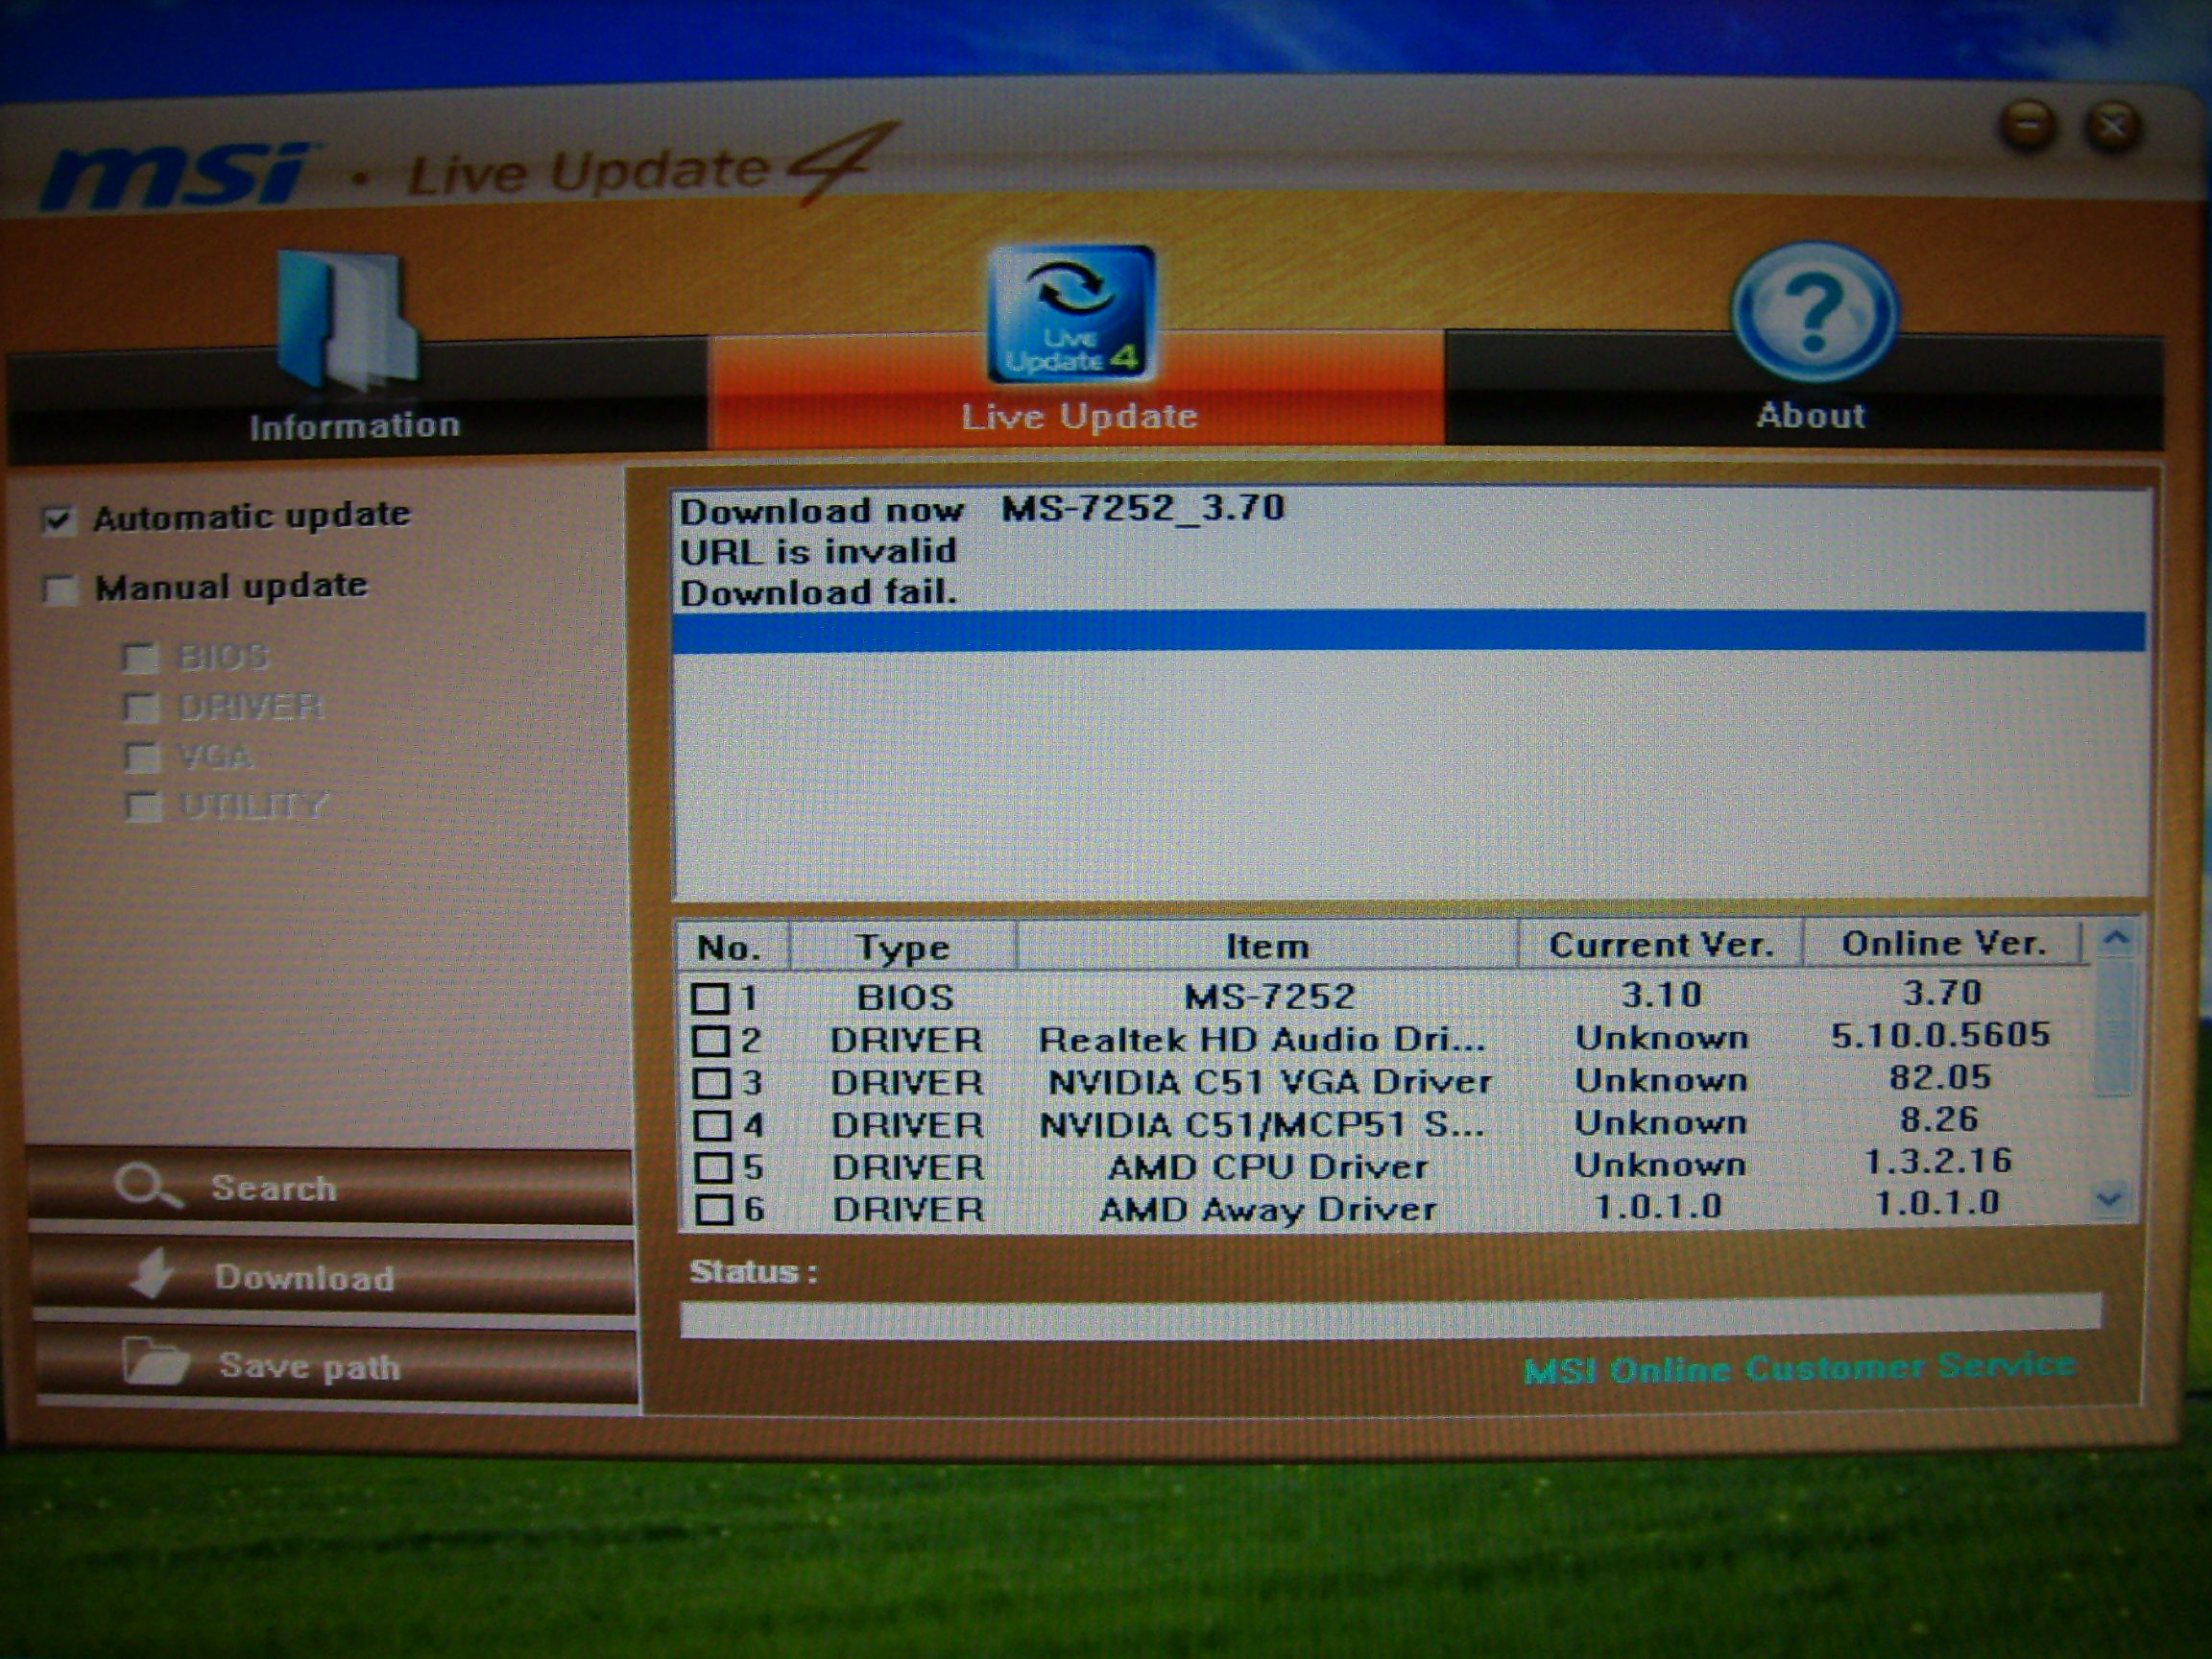Click the Search button
This screenshot has height=1659, width=2212.
(330, 1187)
